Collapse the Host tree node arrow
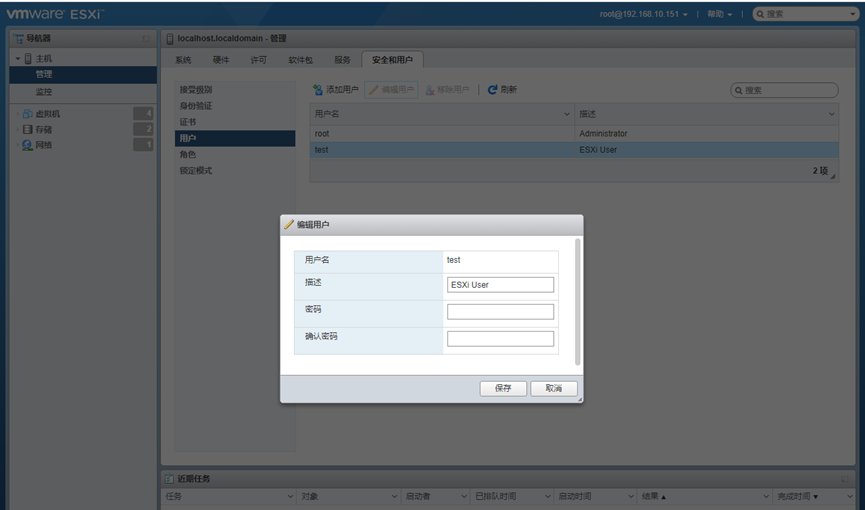 [18, 59]
